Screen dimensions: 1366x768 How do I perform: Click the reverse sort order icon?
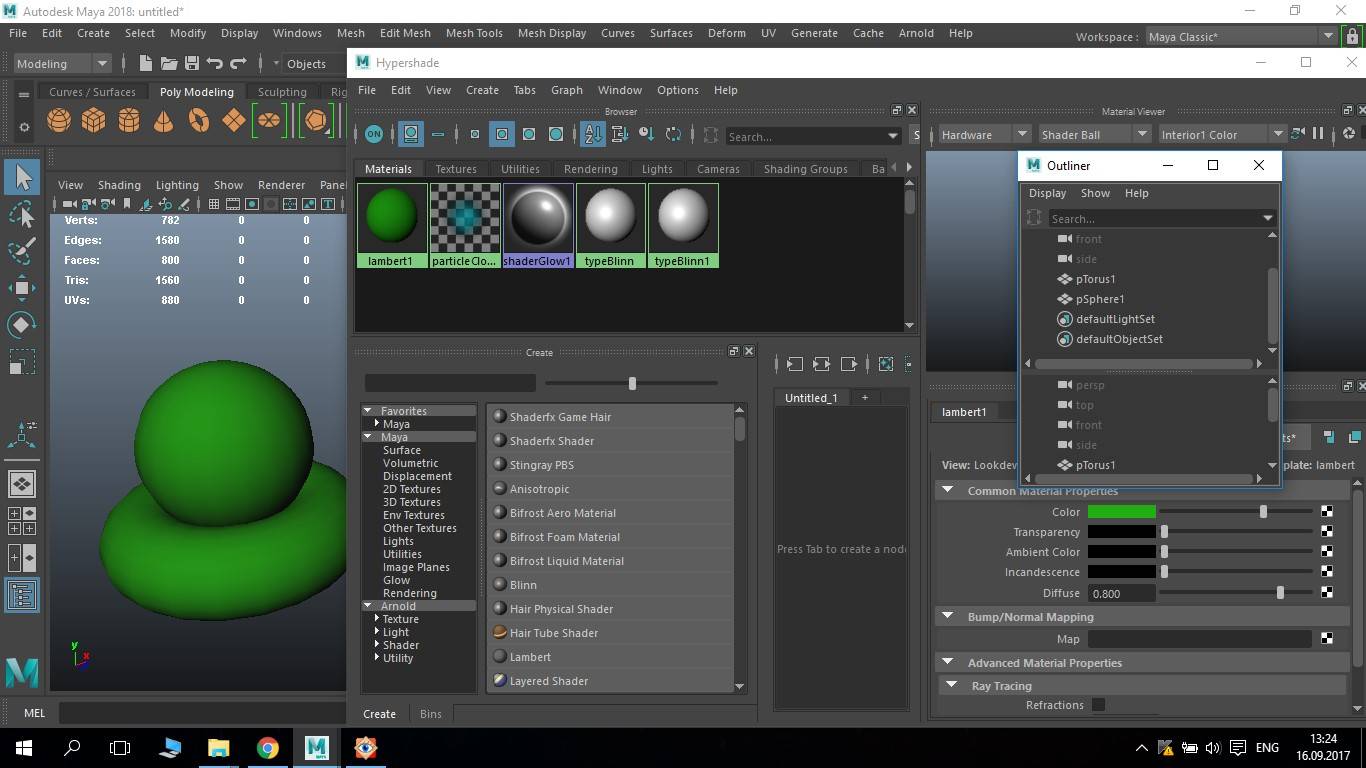674,134
